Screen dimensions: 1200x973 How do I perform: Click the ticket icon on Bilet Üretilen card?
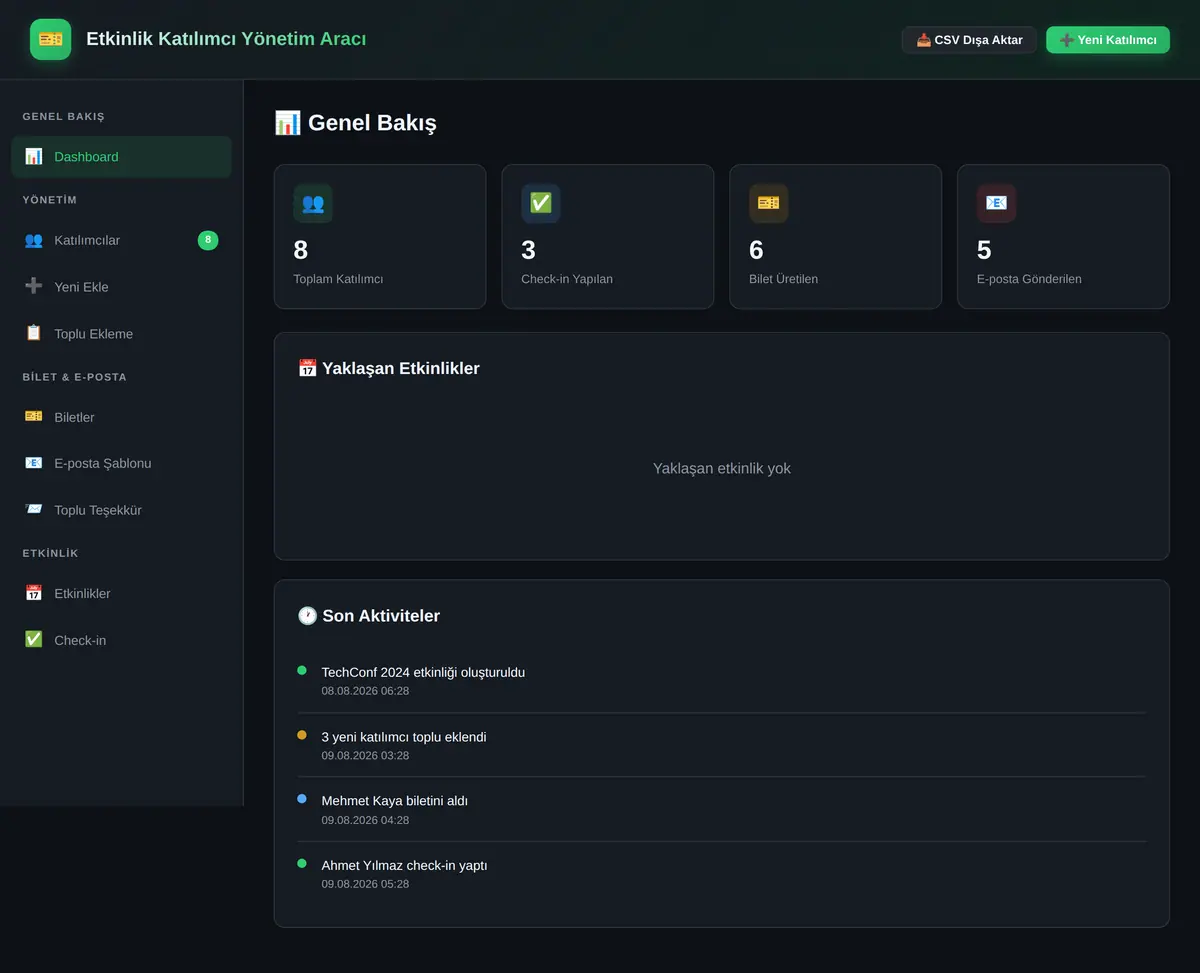pos(769,203)
